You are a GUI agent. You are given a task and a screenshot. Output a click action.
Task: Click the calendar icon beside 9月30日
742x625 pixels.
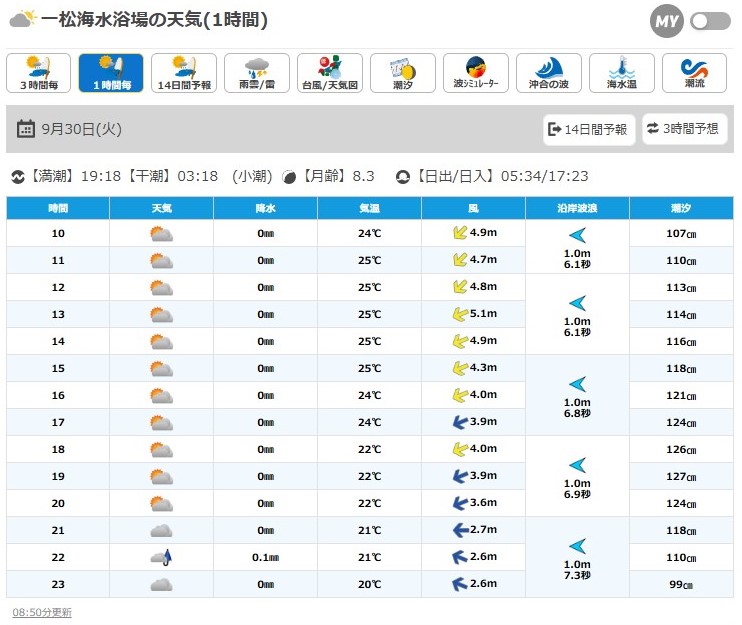point(26,129)
